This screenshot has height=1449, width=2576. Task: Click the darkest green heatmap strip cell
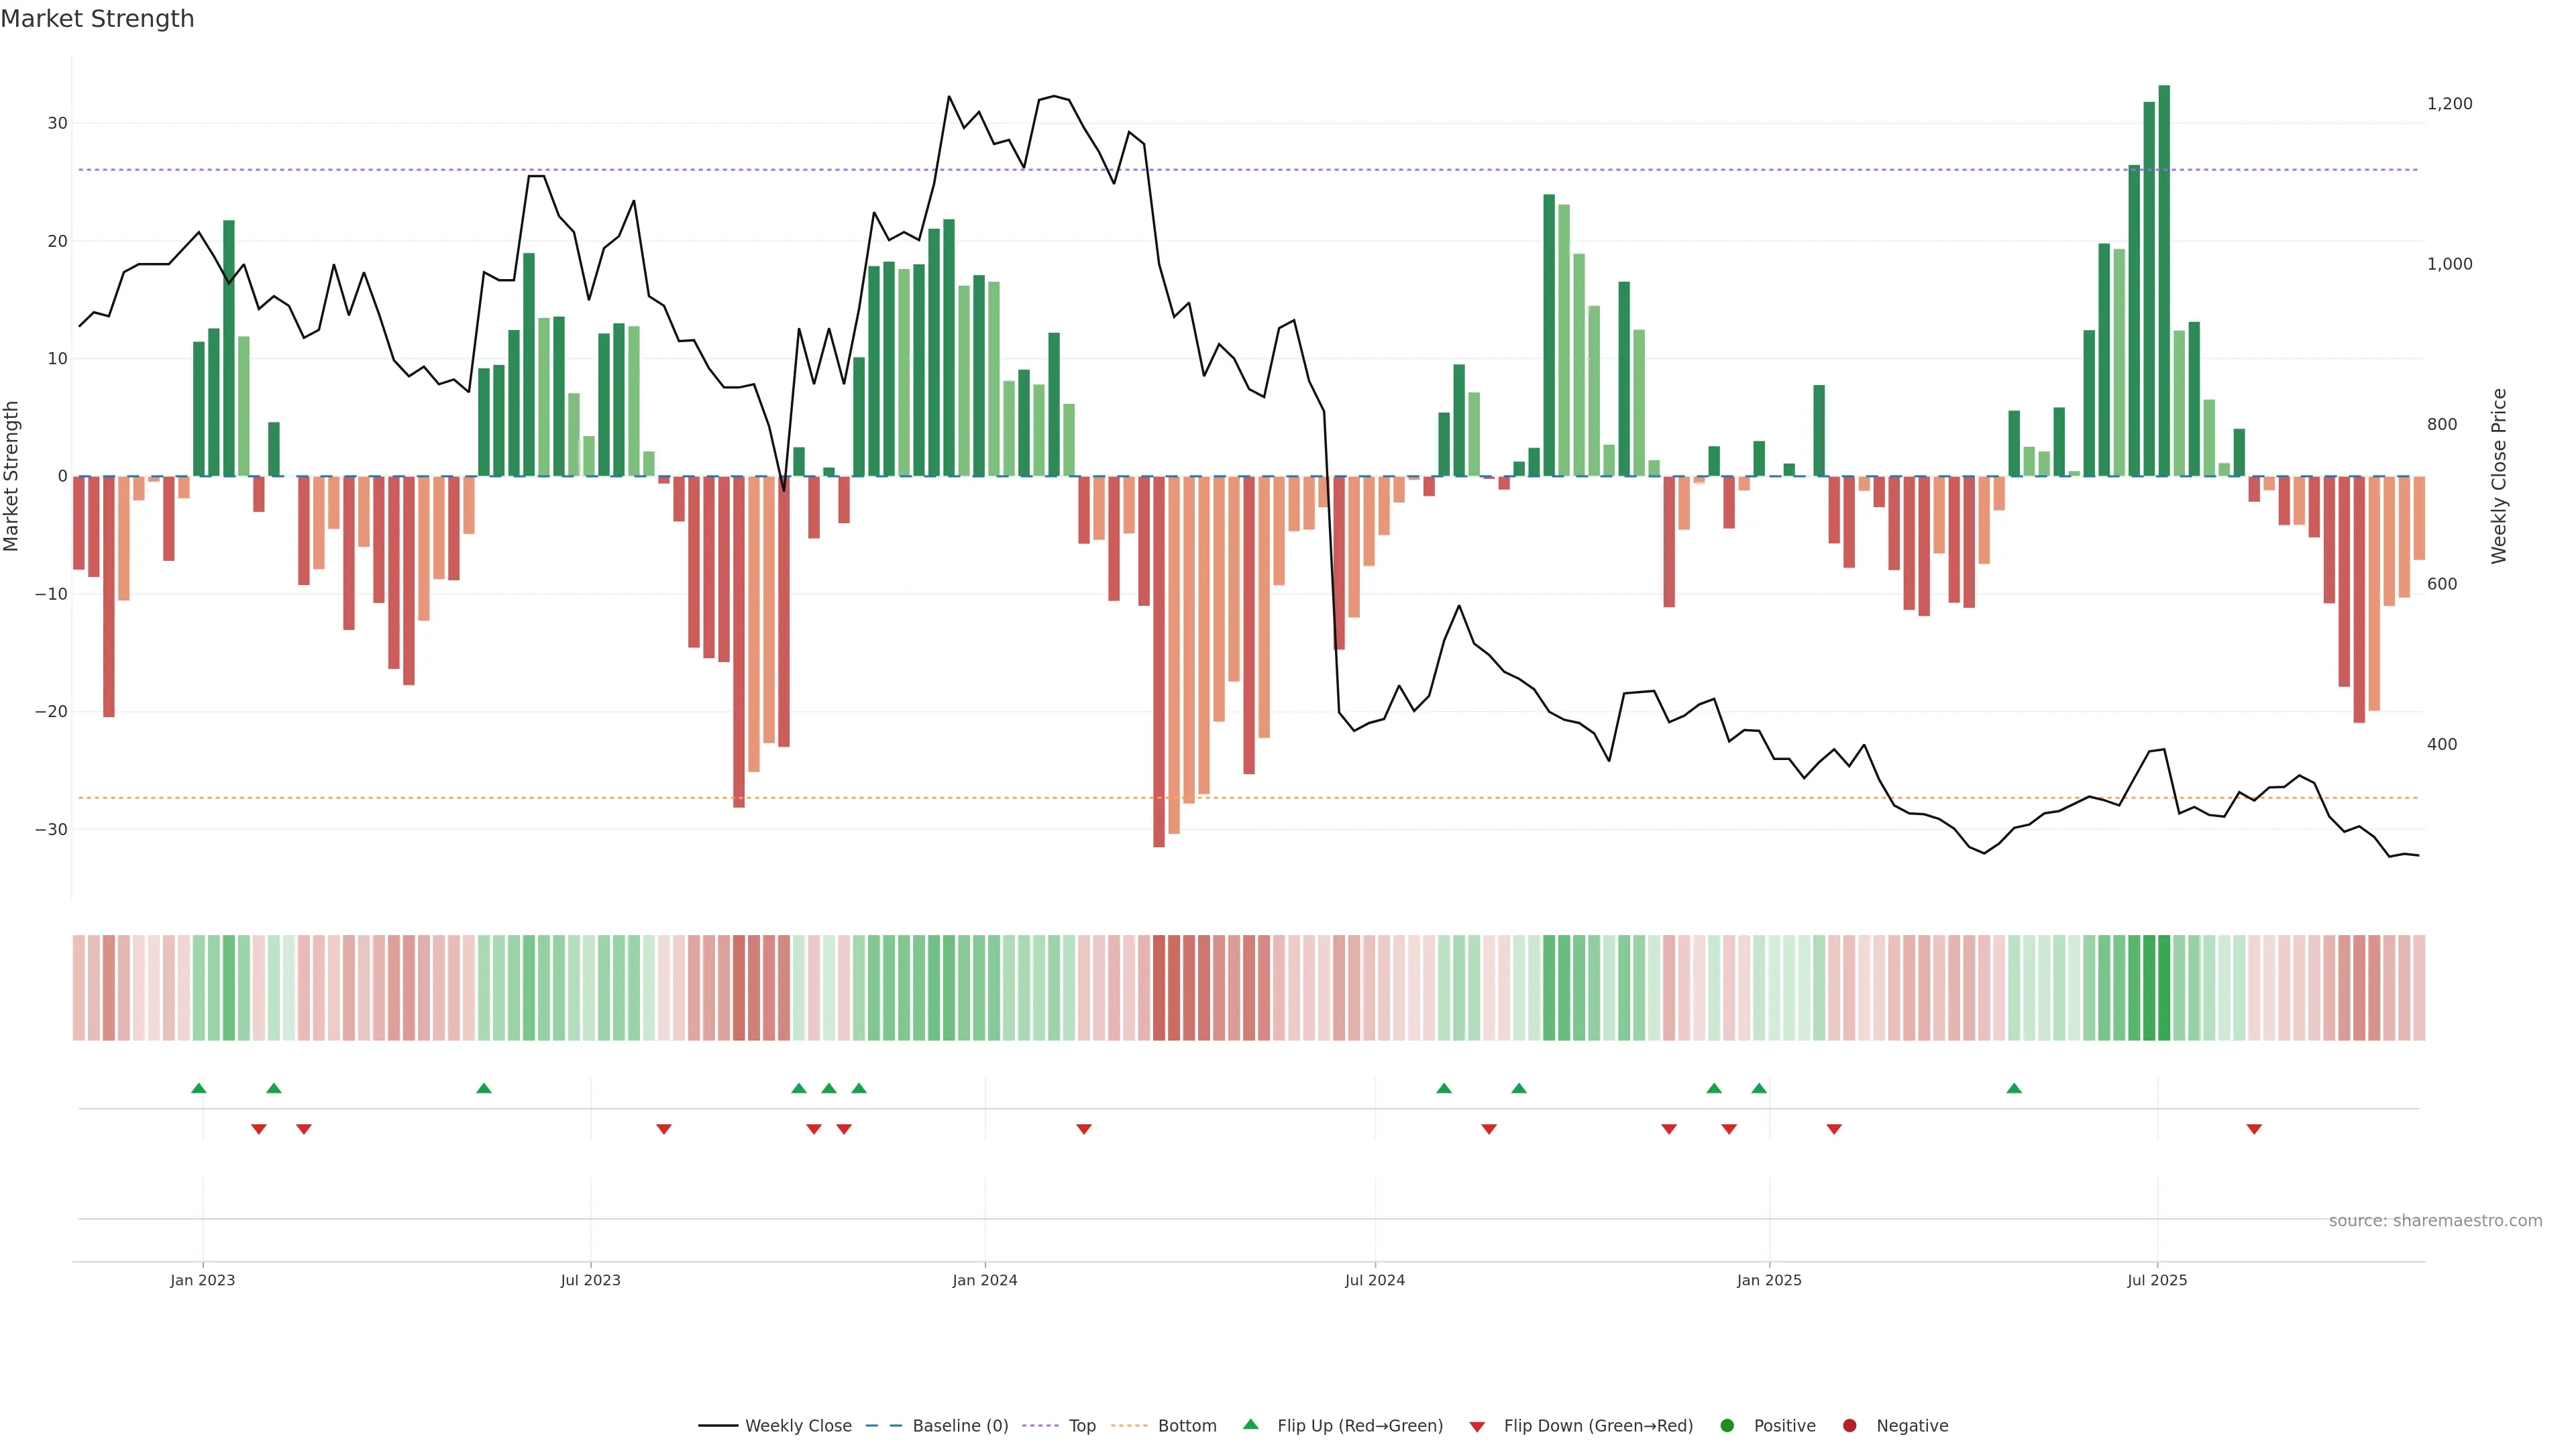point(2164,987)
